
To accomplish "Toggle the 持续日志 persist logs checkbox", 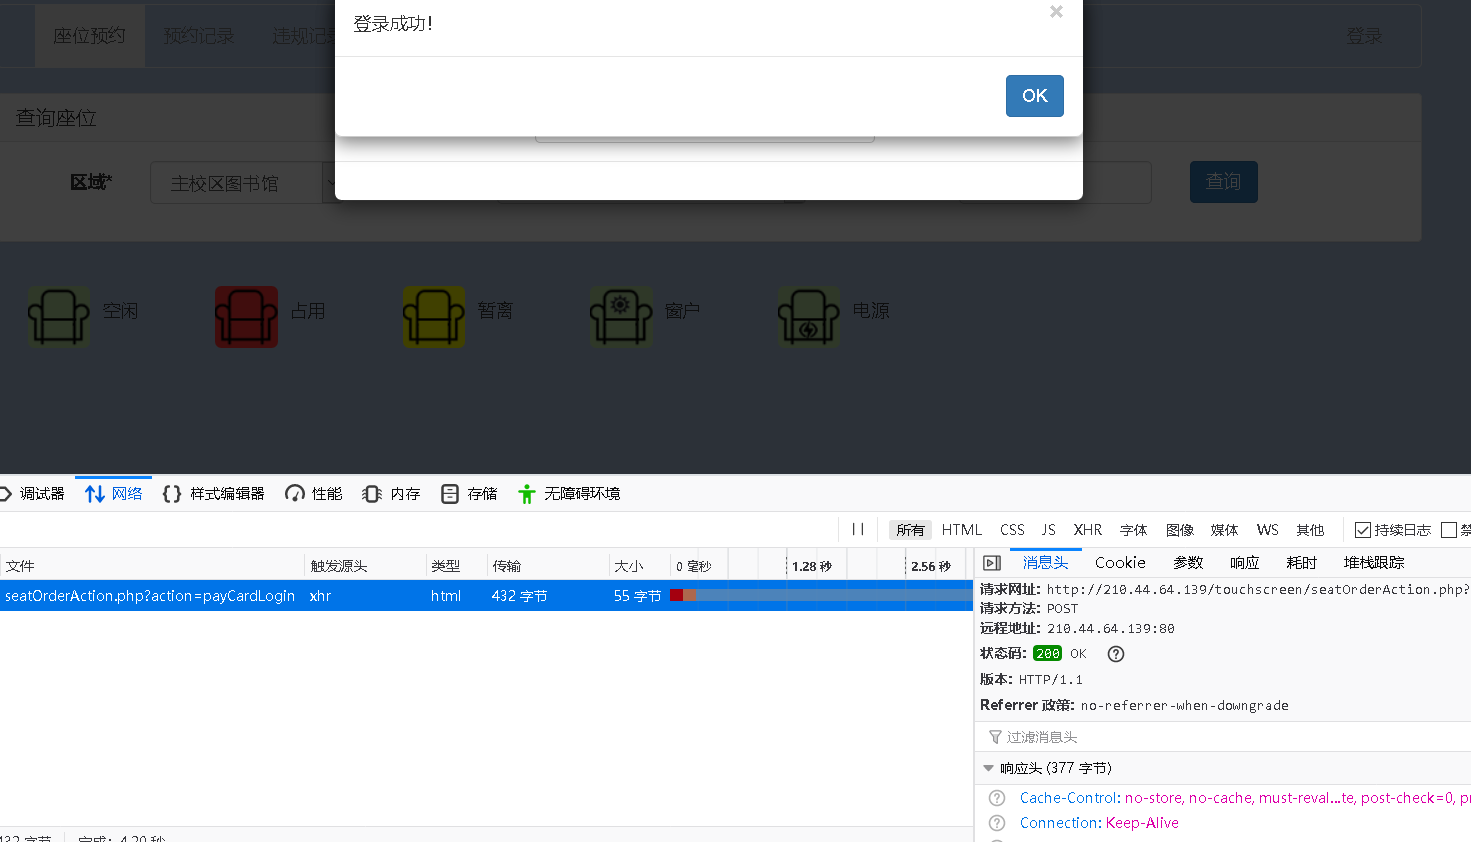I will (x=1363, y=530).
